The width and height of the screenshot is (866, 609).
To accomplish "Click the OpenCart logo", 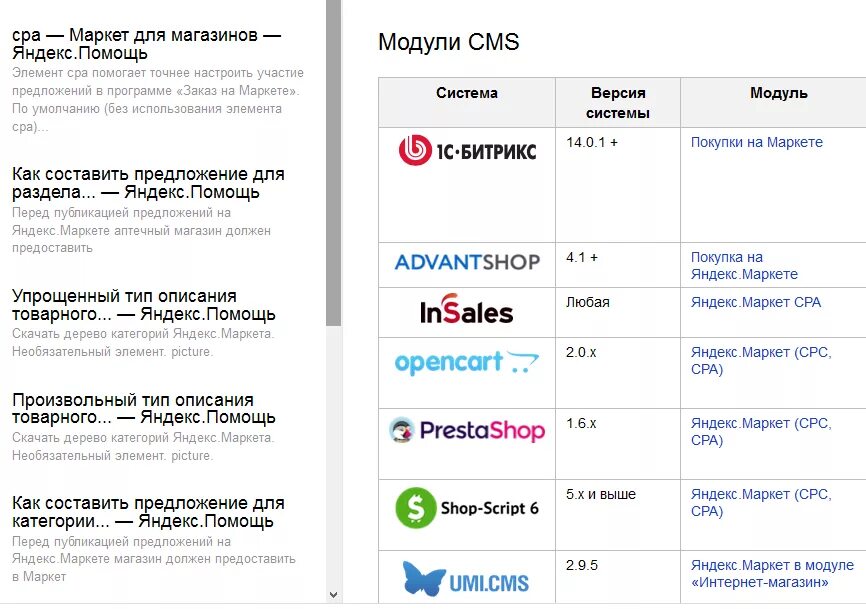I will 467,362.
